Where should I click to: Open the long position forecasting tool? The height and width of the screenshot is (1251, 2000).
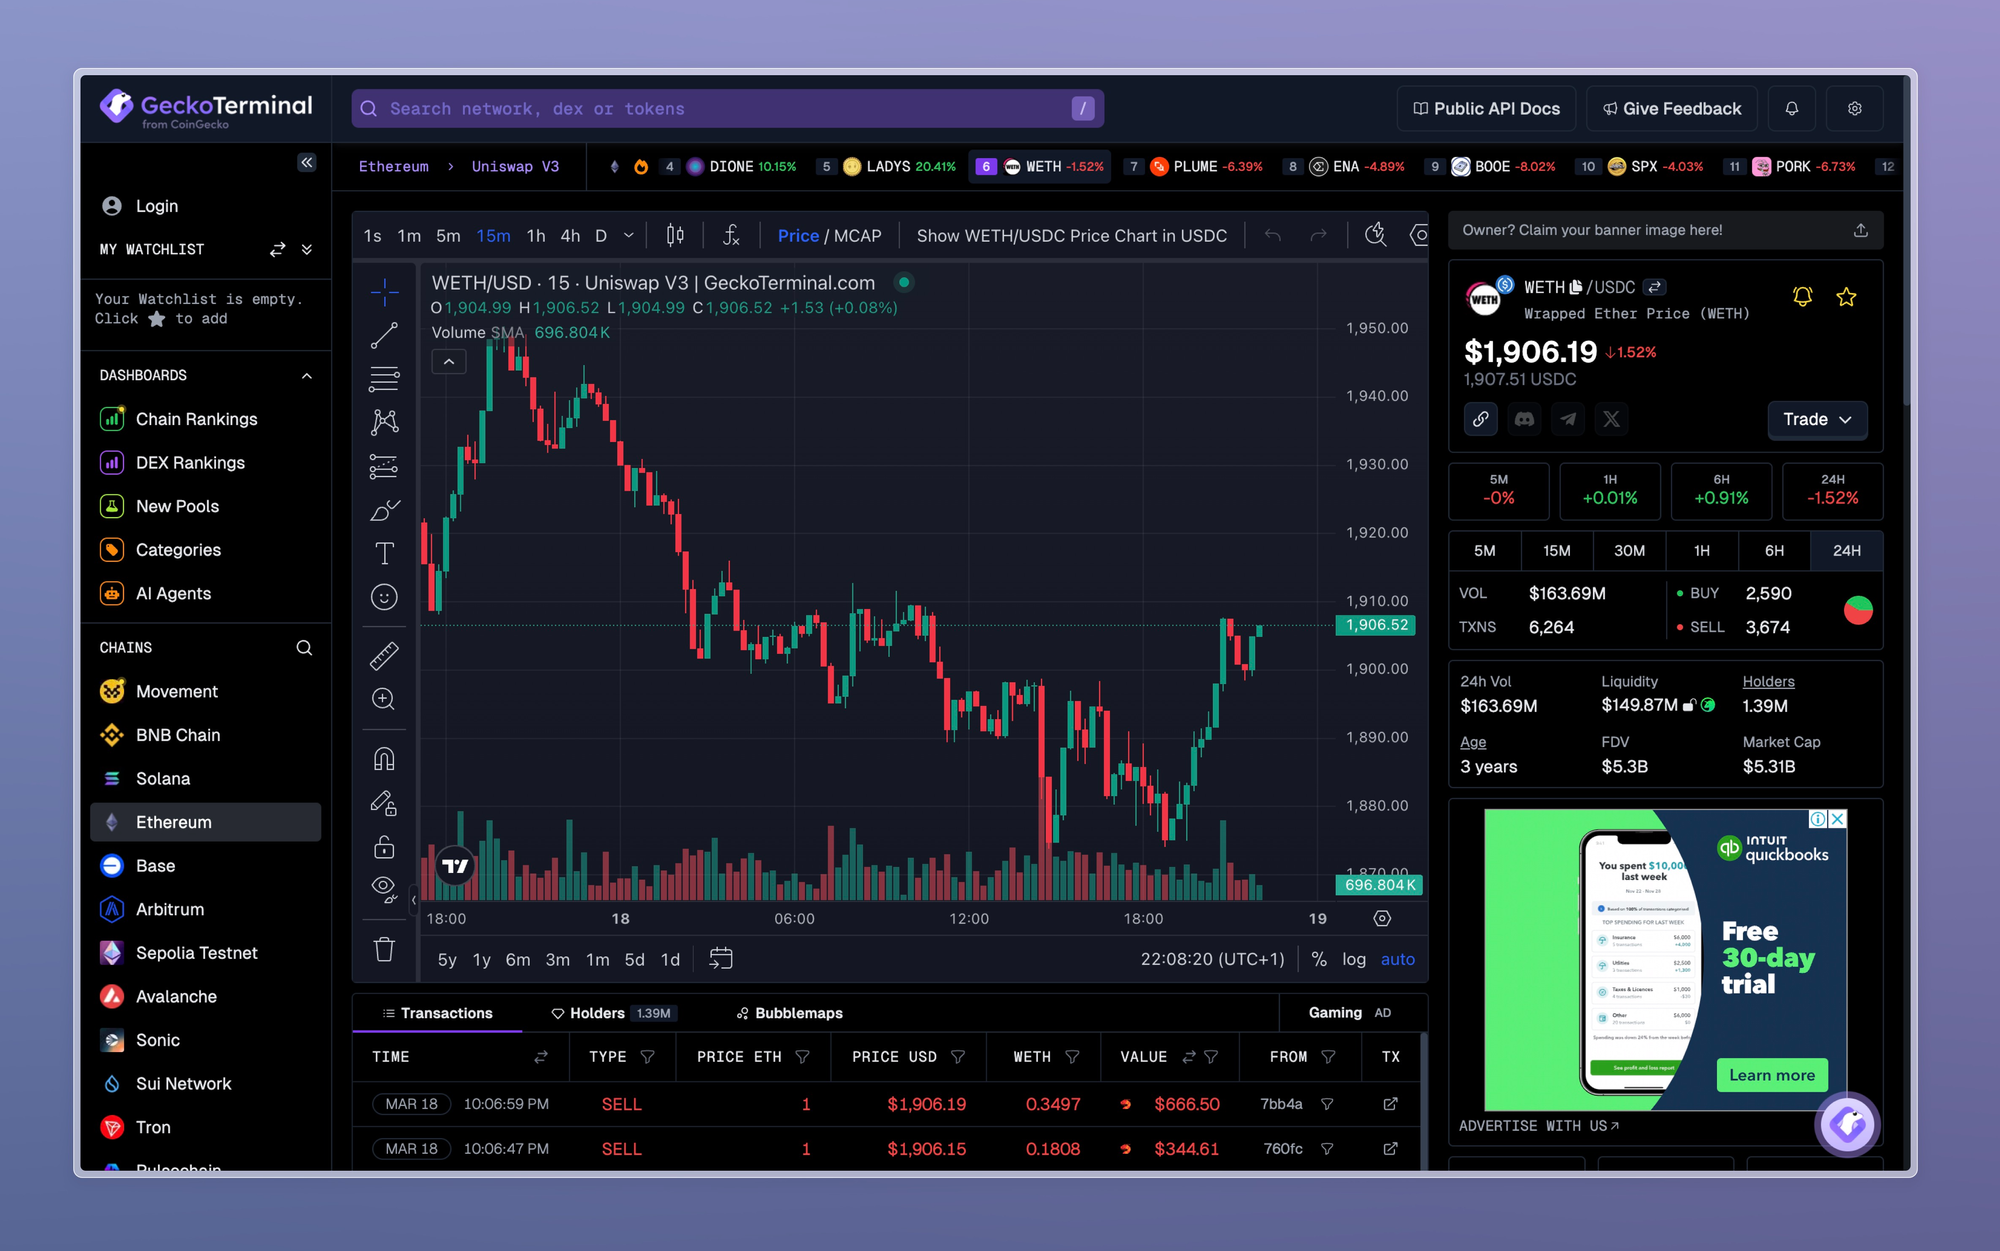tap(384, 466)
